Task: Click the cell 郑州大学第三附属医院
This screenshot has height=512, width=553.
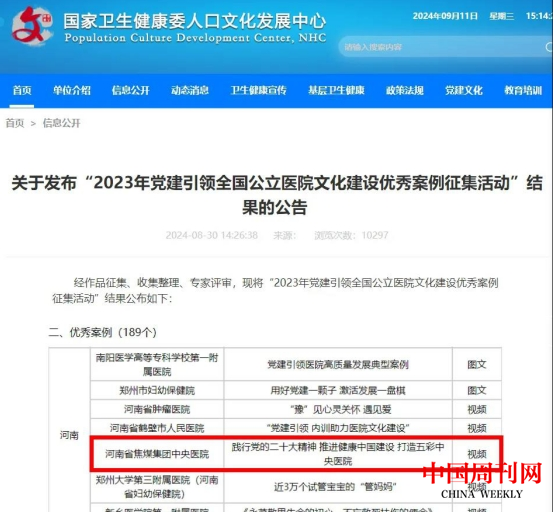Action: point(157,487)
